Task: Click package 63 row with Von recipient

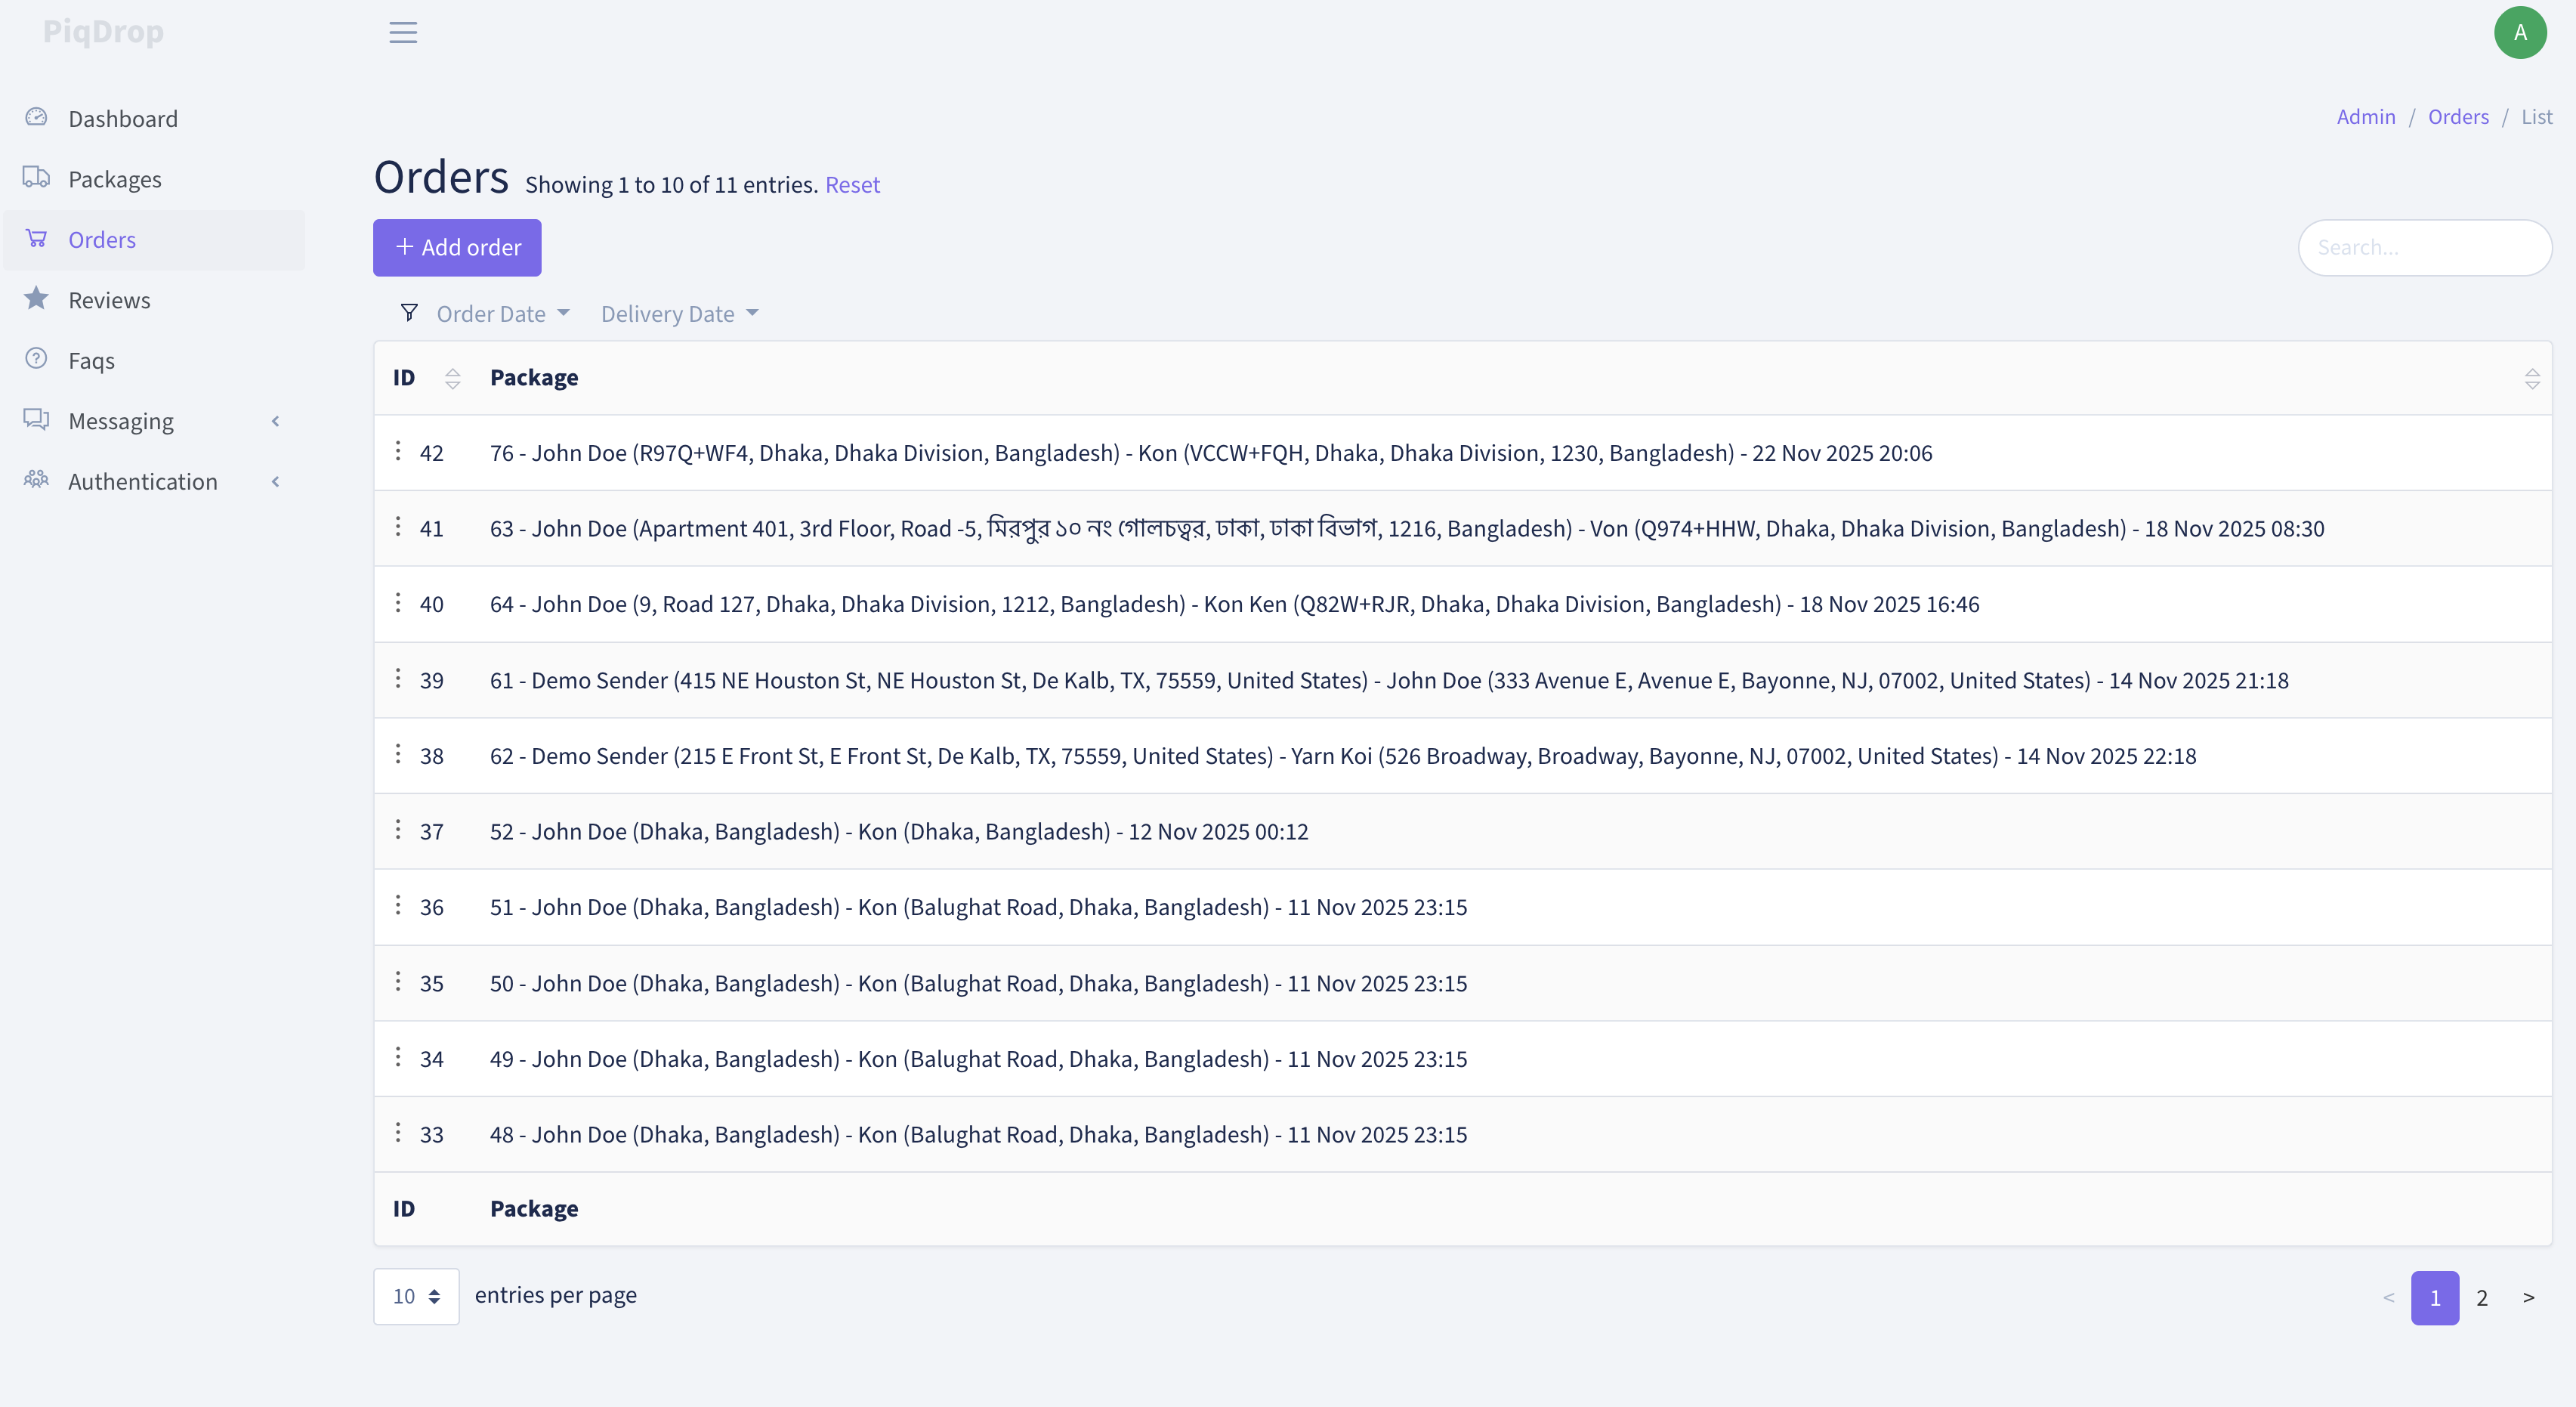Action: point(1406,528)
